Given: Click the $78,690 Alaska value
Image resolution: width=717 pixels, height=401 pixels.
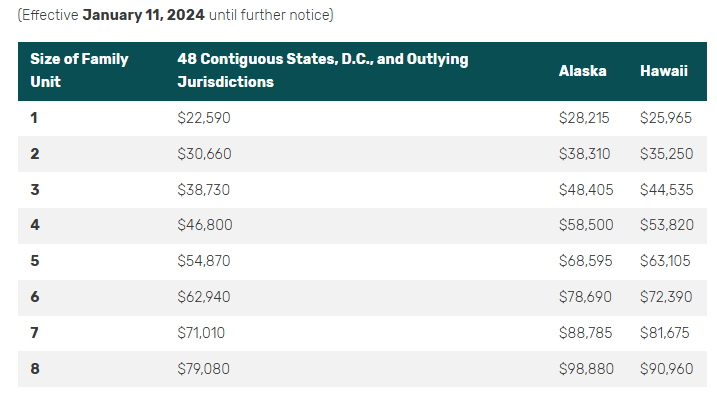Looking at the screenshot, I should pos(587,297).
